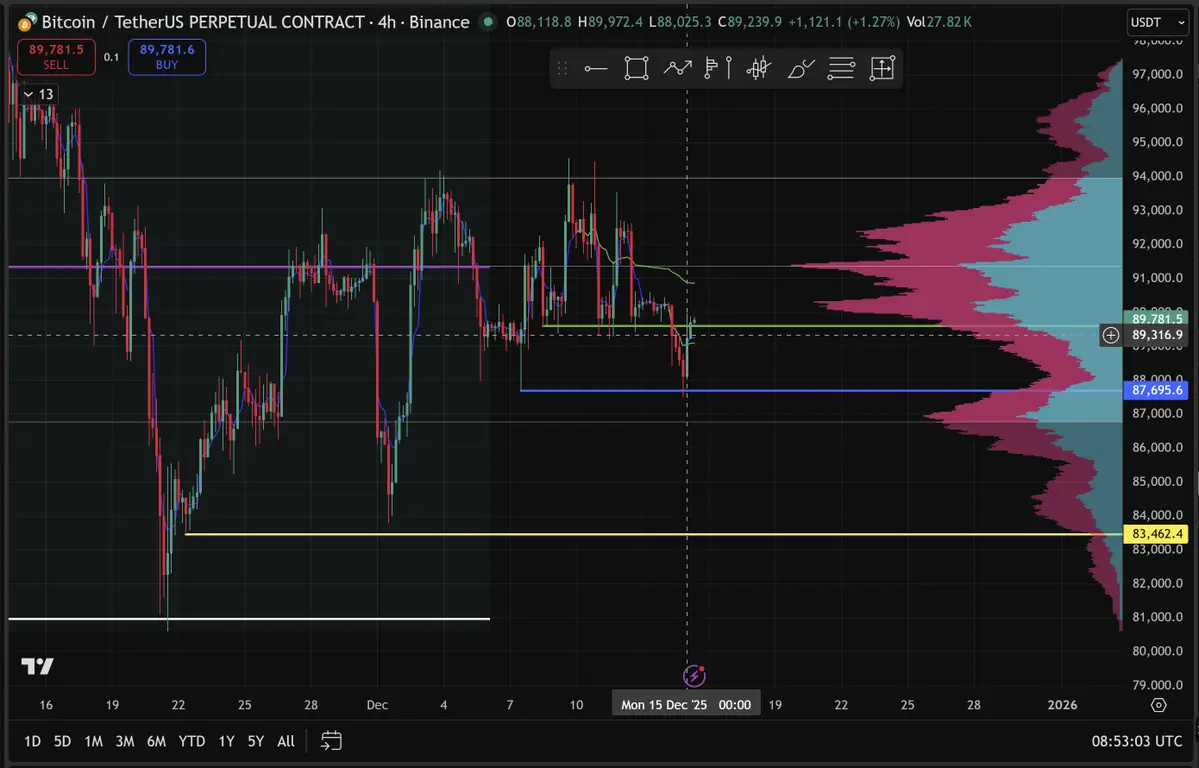Set time range to 6M
1199x768 pixels.
(156, 740)
